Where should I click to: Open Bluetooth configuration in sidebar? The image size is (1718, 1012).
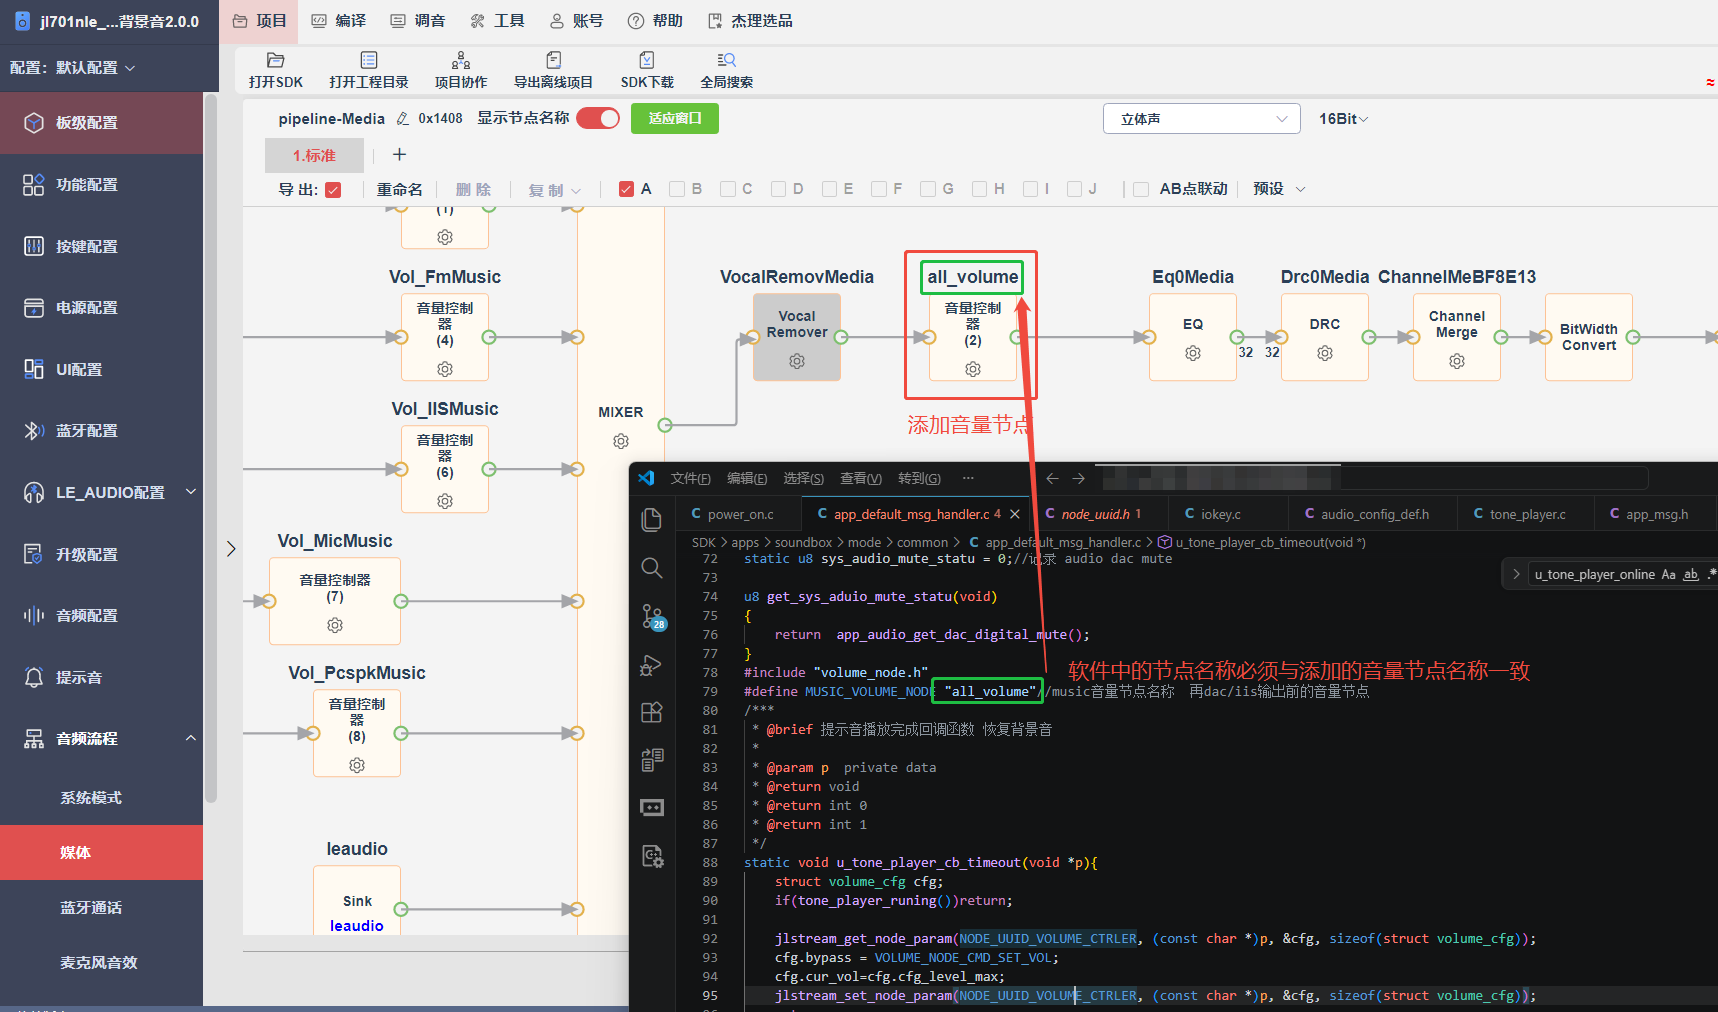[x=87, y=431]
